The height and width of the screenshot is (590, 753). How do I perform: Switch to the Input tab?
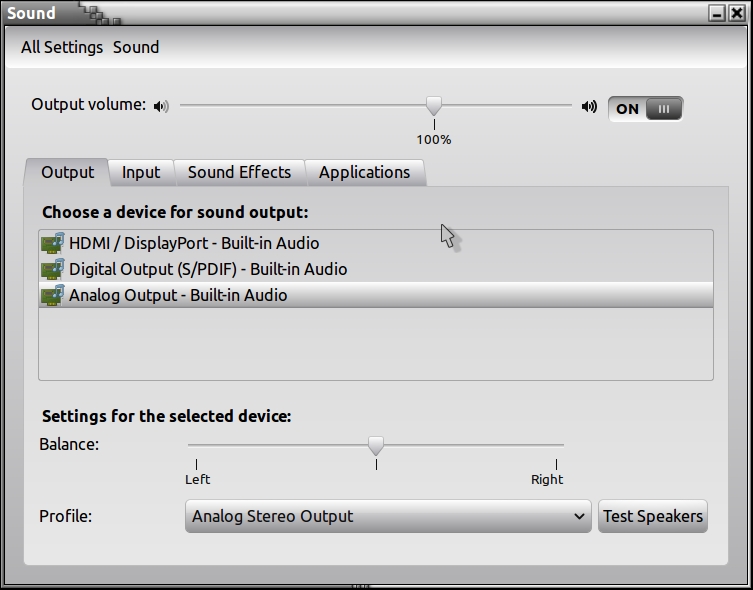[x=141, y=172]
